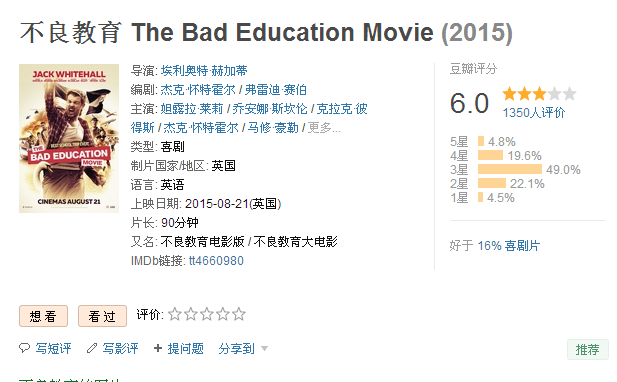Open the 分享到 share menu

click(x=236, y=349)
